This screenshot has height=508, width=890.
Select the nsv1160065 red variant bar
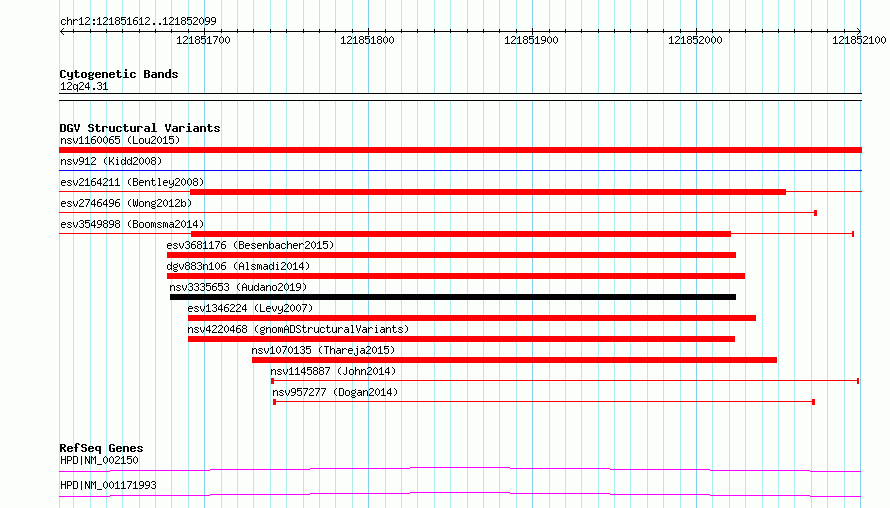[x=460, y=150]
